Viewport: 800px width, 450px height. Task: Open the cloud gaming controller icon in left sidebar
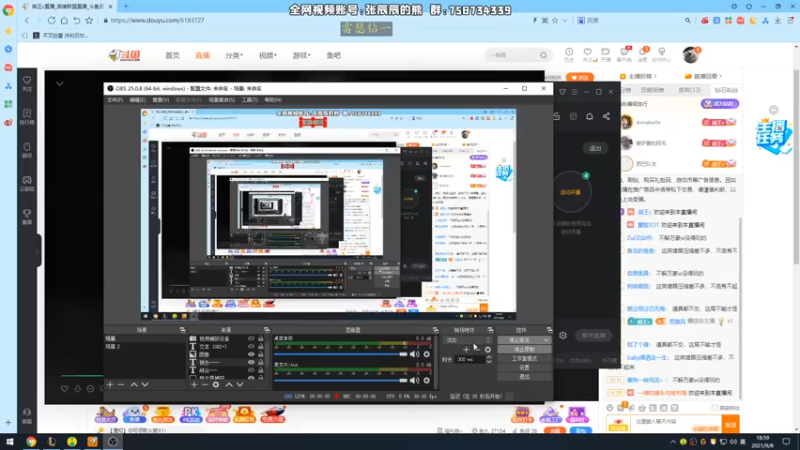pyautogui.click(x=27, y=180)
